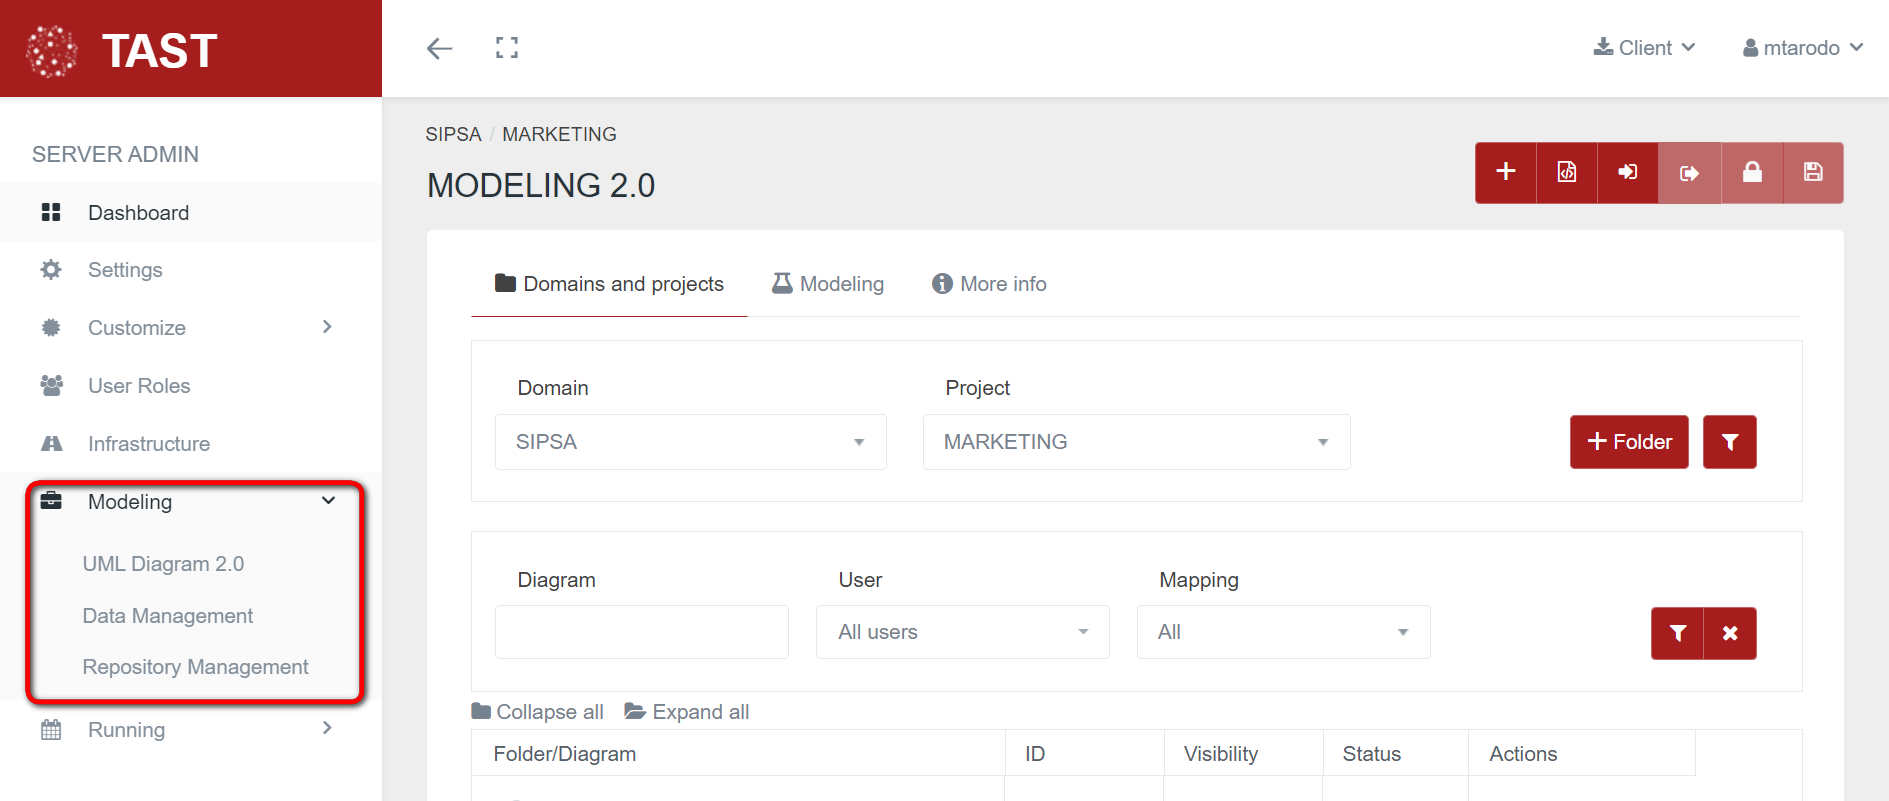
Task: Click the + Folder button
Action: (x=1629, y=442)
